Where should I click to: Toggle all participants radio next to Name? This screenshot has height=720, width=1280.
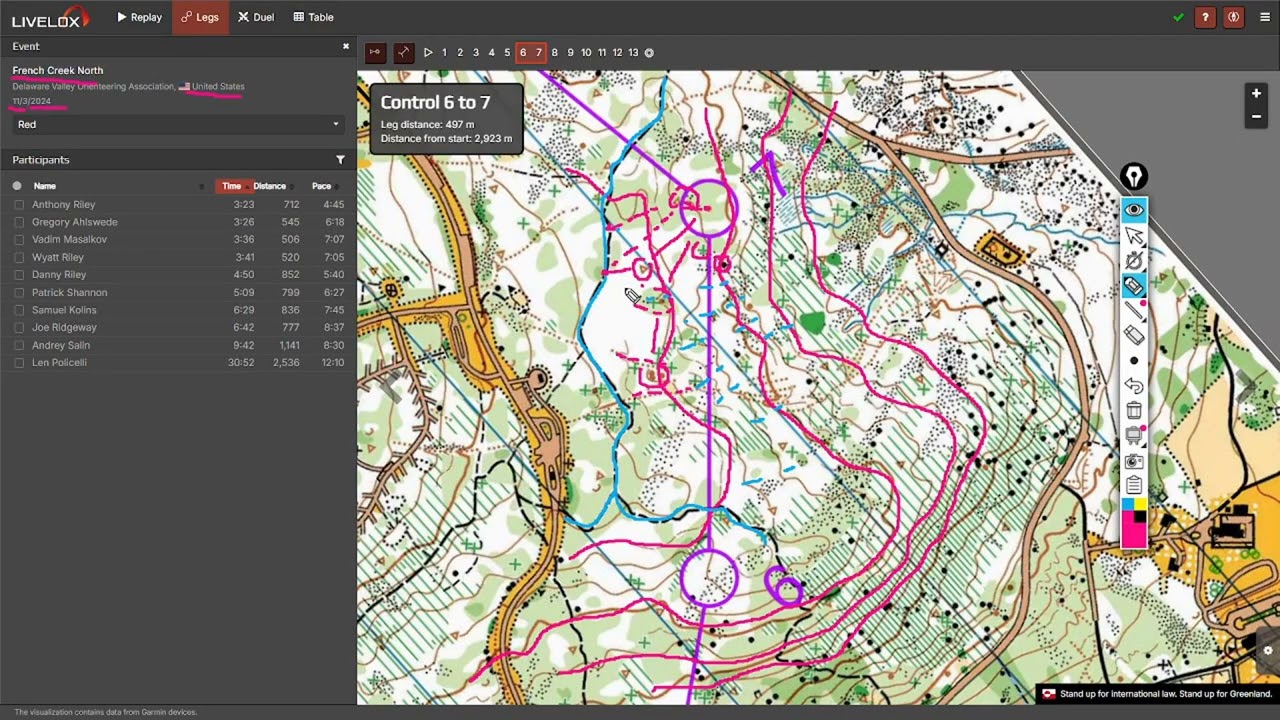[x=17, y=186]
